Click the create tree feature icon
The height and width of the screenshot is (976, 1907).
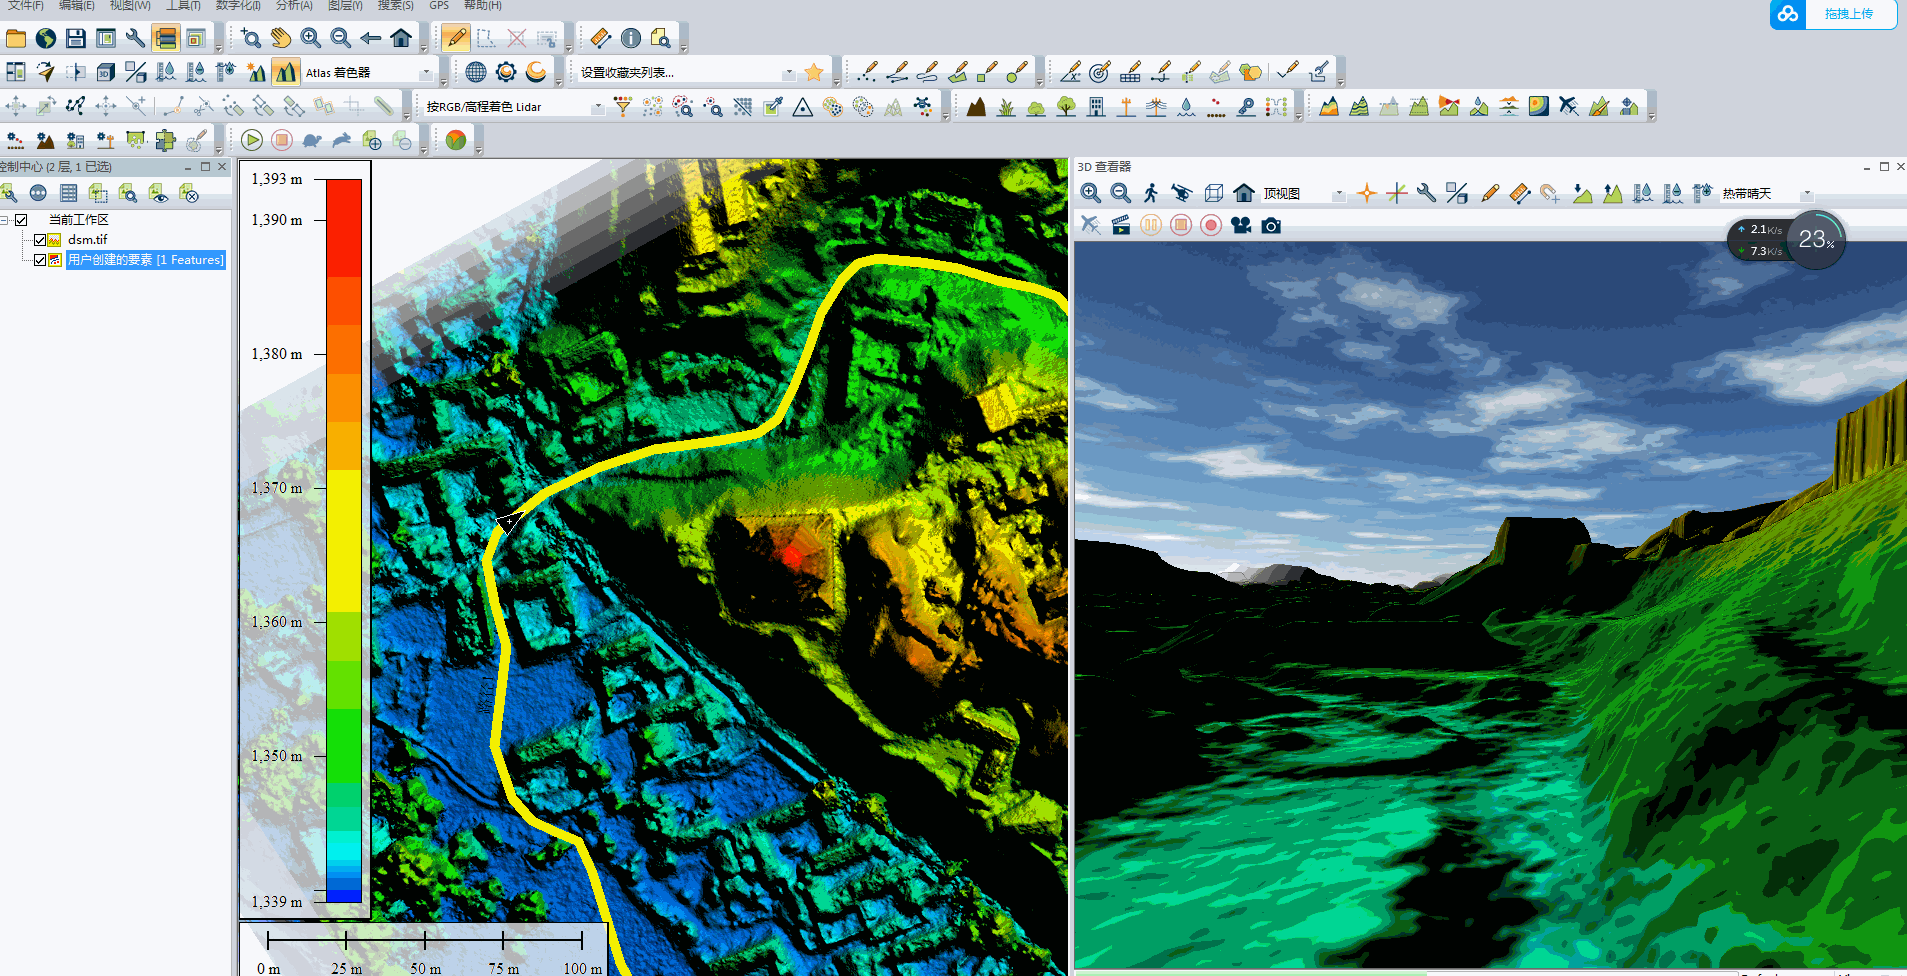[1067, 106]
